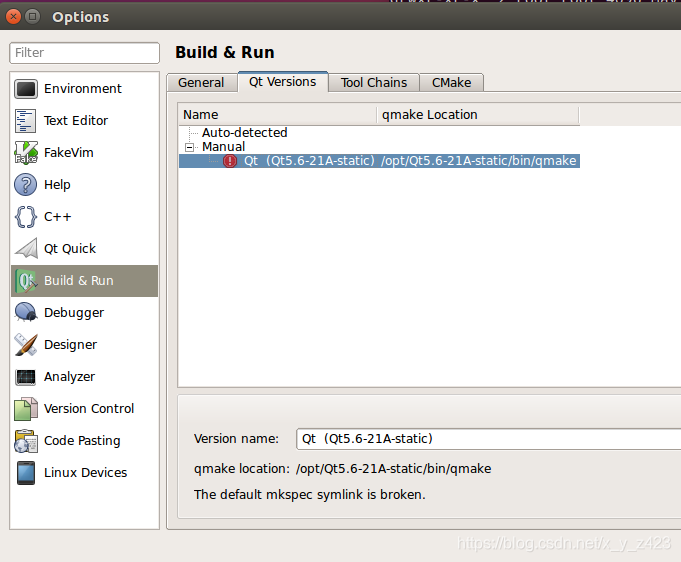Open the Designer category label
Screen dimensions: 681x562
(x=70, y=345)
